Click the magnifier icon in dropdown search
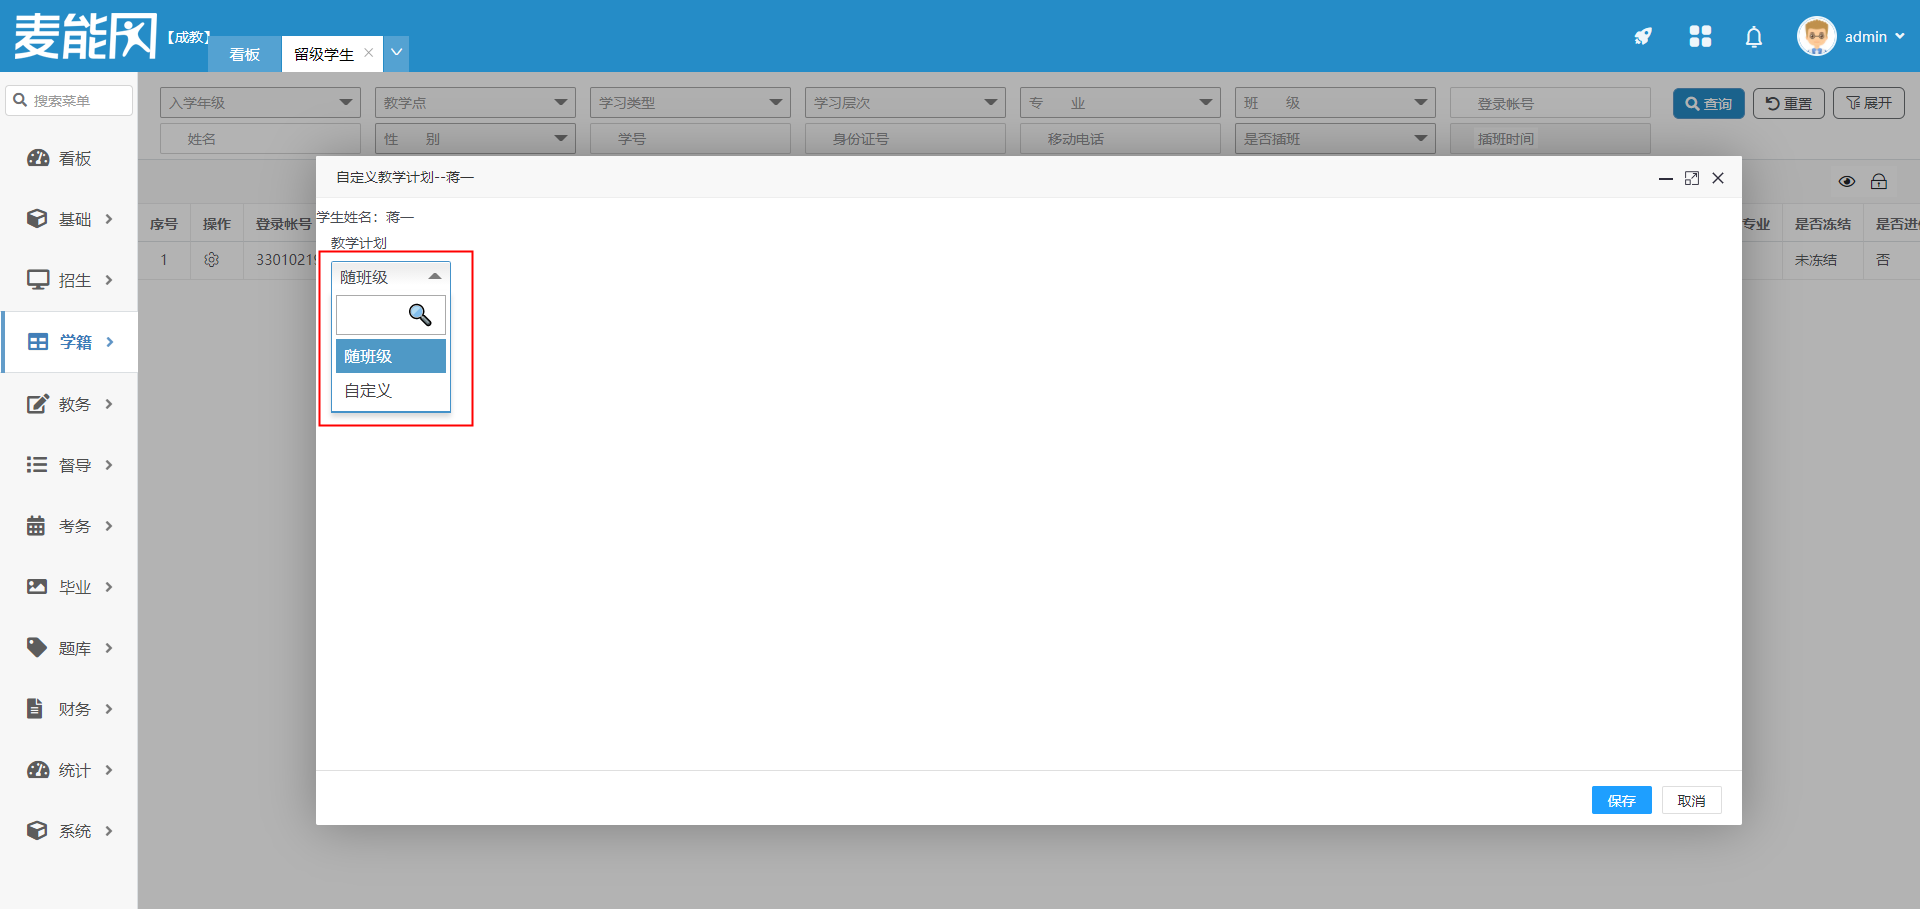Viewport: 1920px width, 909px height. (x=420, y=315)
